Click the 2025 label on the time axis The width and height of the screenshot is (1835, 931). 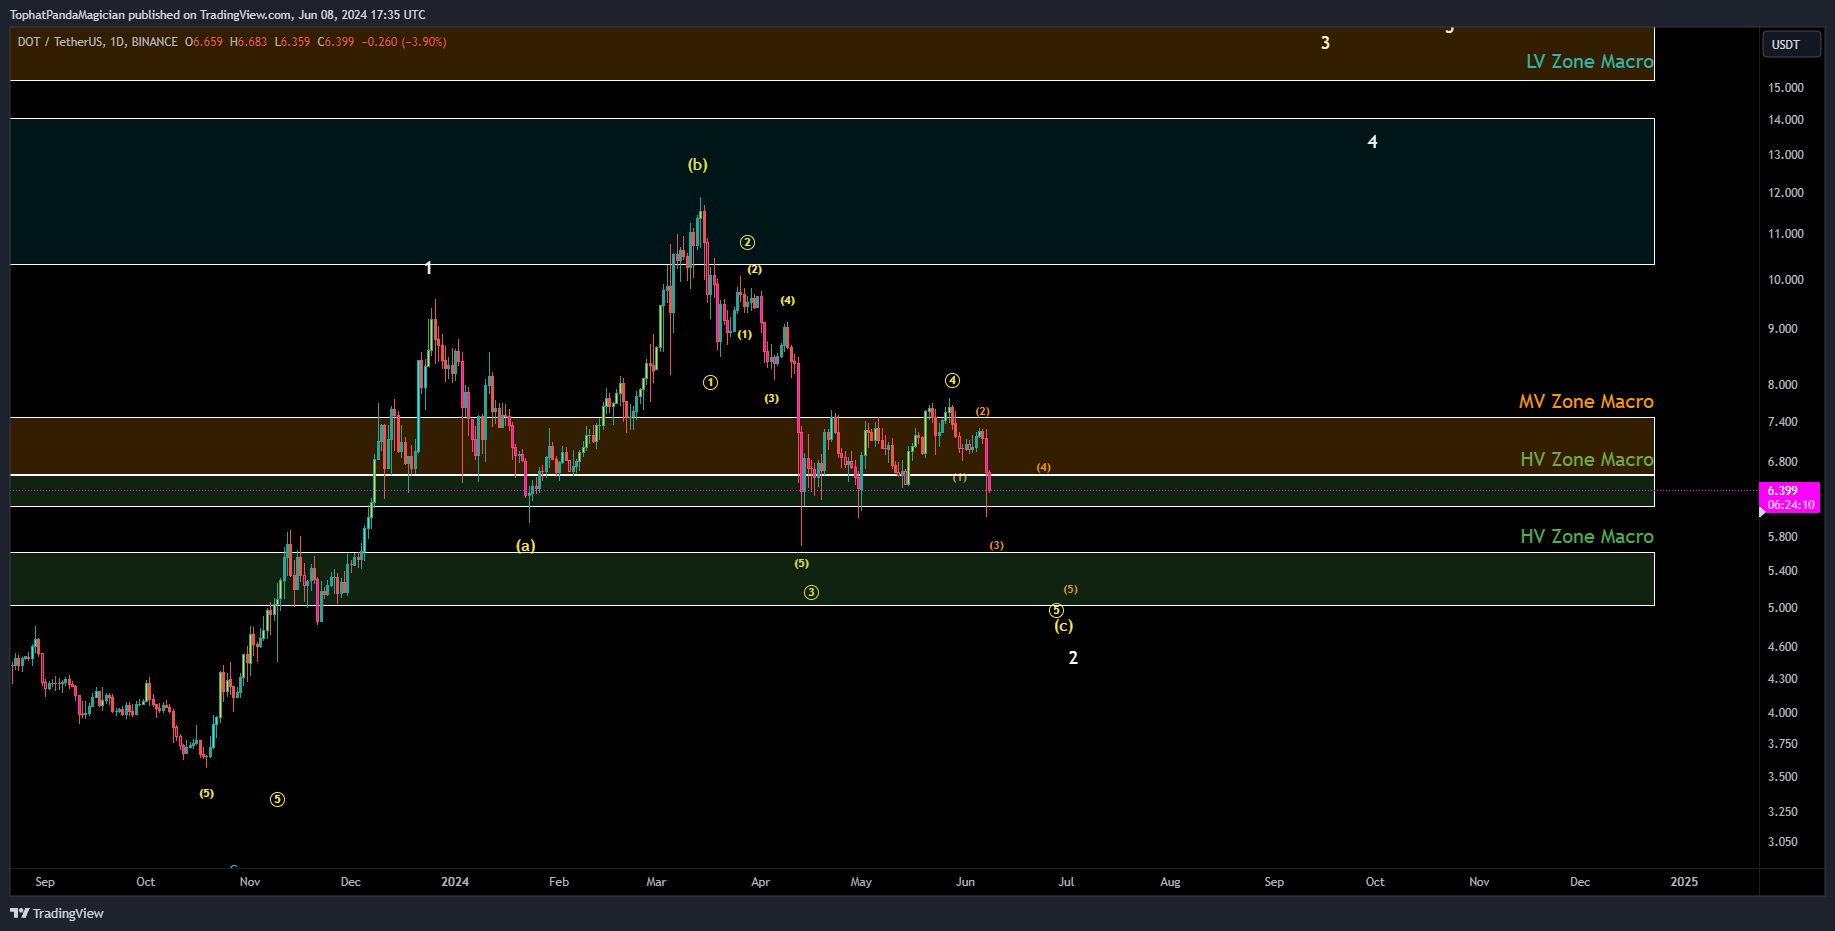pyautogui.click(x=1684, y=882)
